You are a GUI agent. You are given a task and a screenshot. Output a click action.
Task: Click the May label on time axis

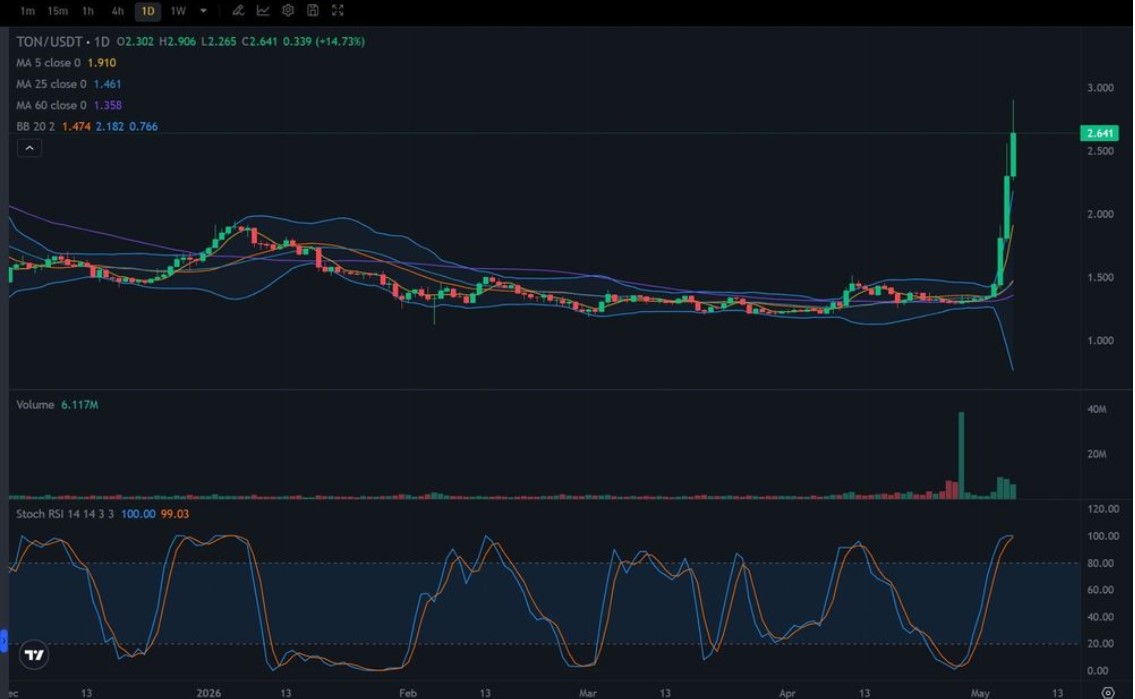coord(979,692)
